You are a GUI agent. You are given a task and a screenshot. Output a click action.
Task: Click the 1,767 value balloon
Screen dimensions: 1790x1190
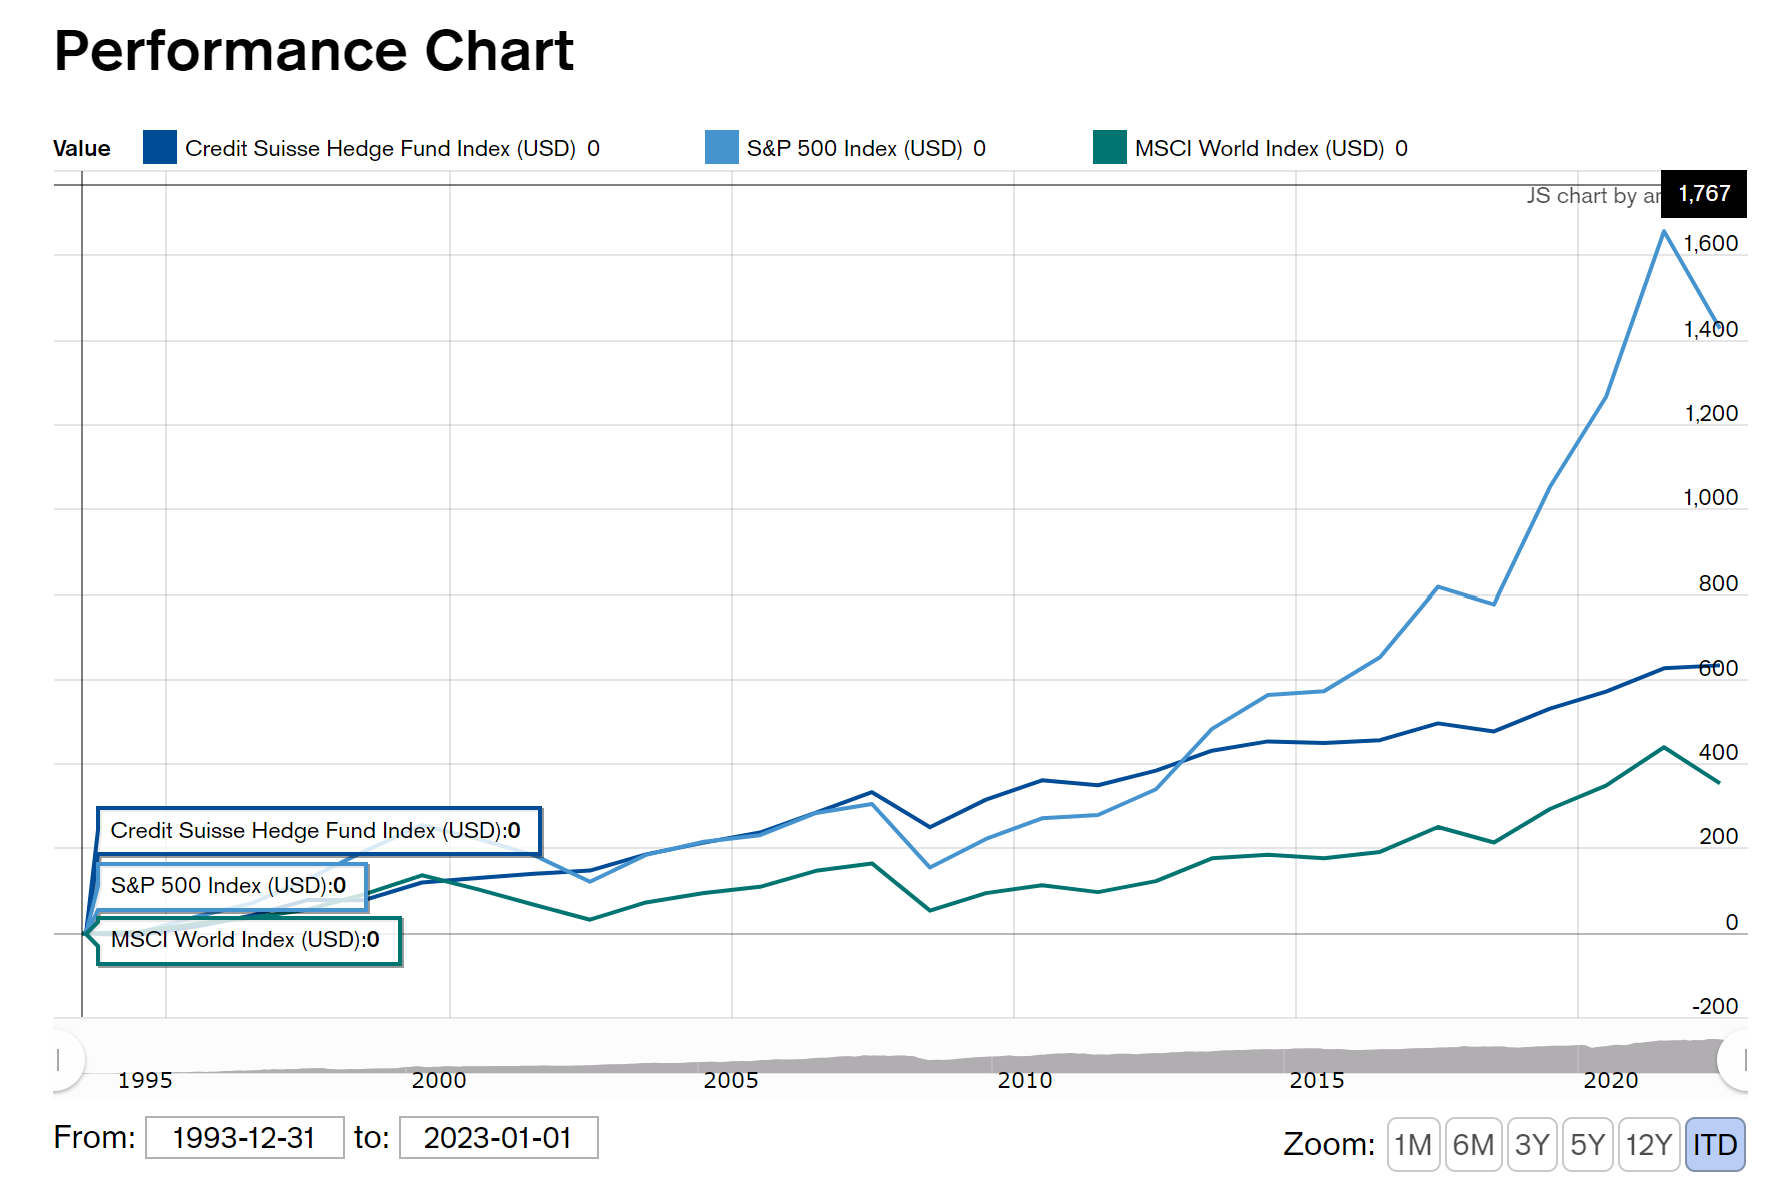[x=1704, y=194]
